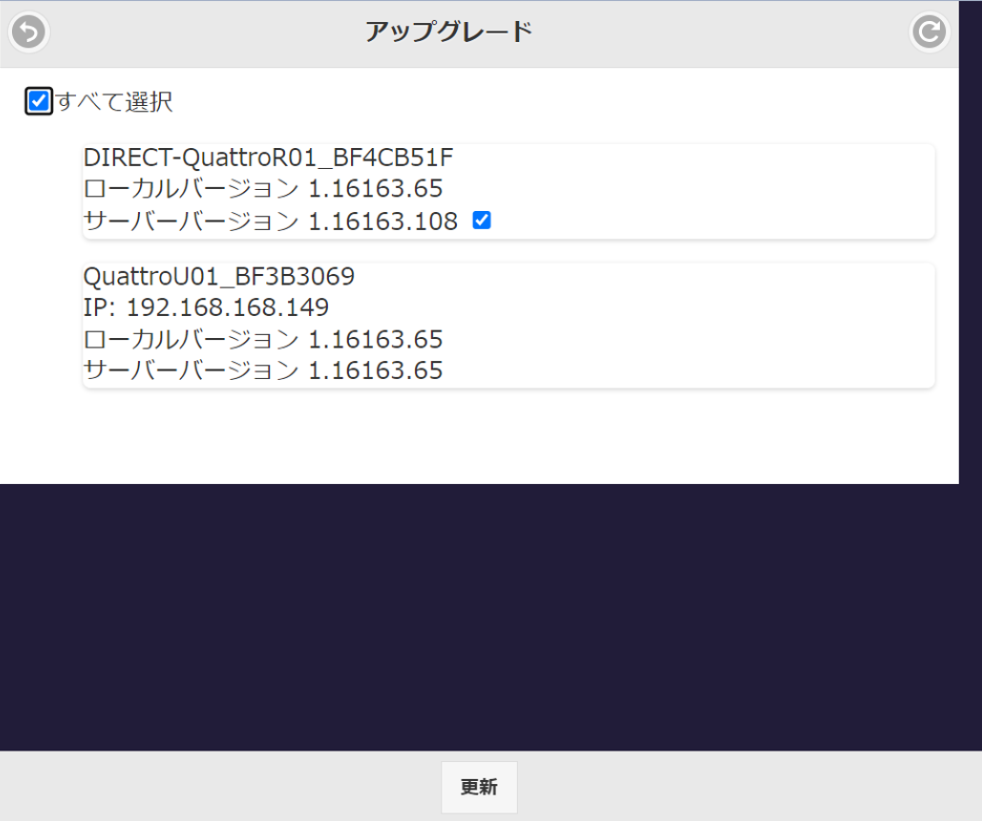The width and height of the screenshot is (982, 821).
Task: Click サーバーバージョン 1.16163.65 under QuattroU01
Action: click(263, 371)
